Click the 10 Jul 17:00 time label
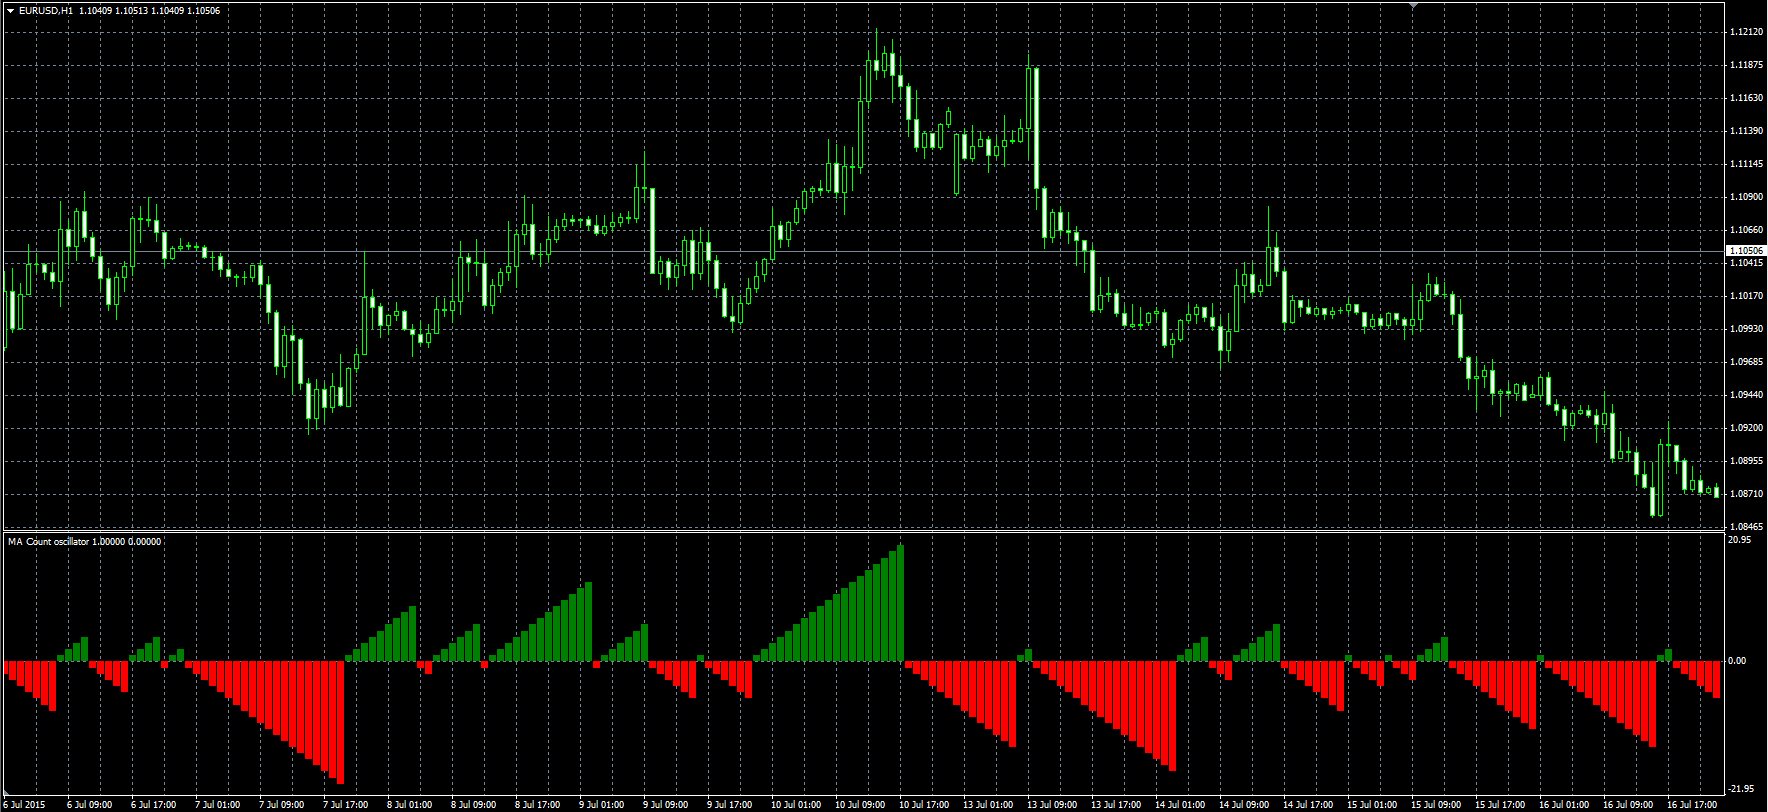1768x812 pixels. coord(924,805)
